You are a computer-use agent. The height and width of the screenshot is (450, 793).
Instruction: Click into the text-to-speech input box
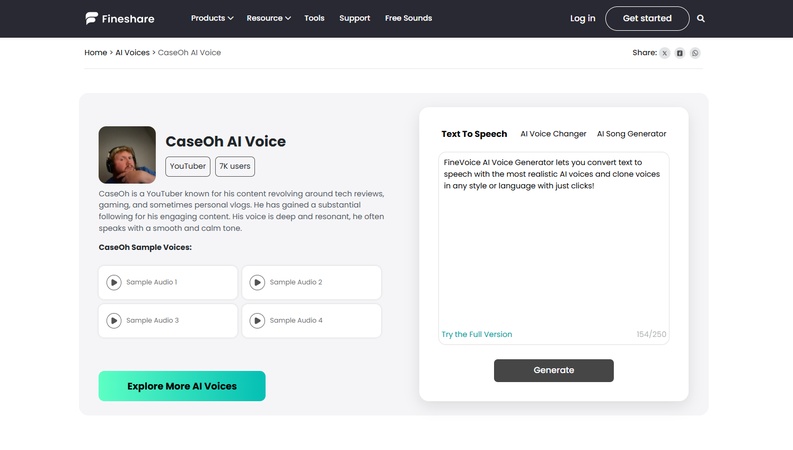tap(554, 248)
